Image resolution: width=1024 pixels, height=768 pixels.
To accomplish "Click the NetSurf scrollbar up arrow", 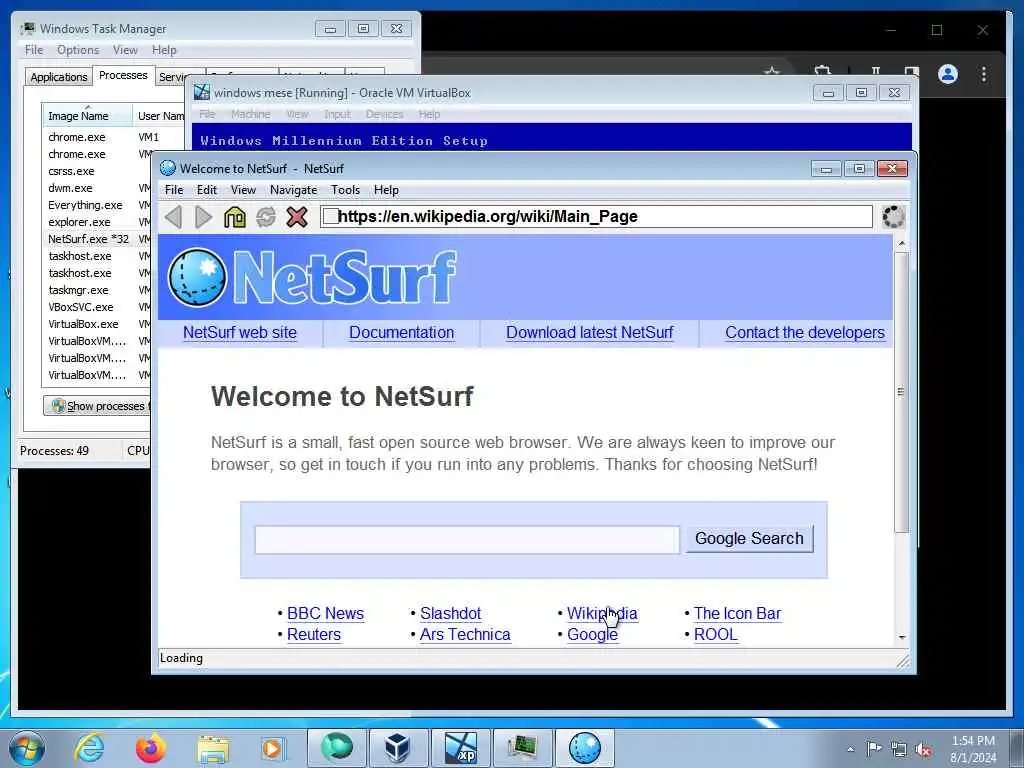I will [901, 243].
